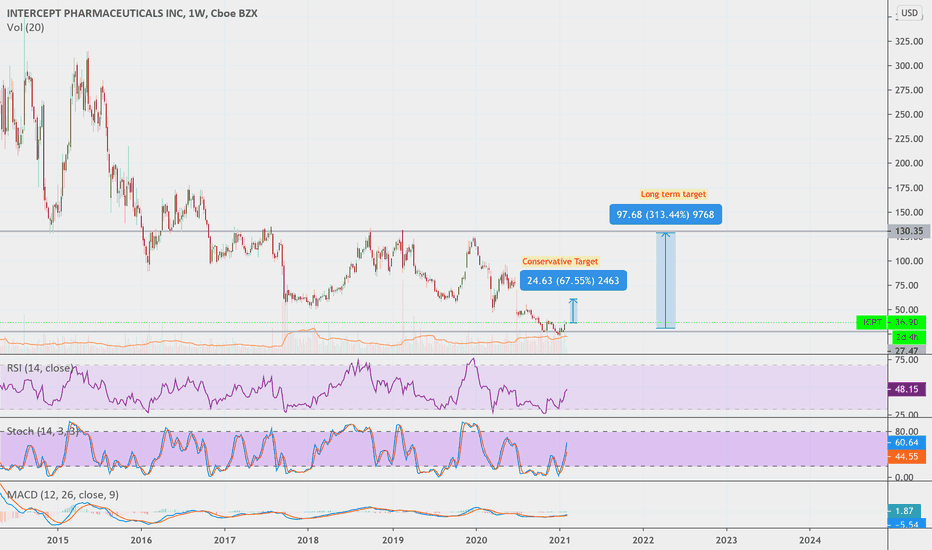Select the RSI (14, close) indicator label
The image size is (932, 550).
(40, 368)
